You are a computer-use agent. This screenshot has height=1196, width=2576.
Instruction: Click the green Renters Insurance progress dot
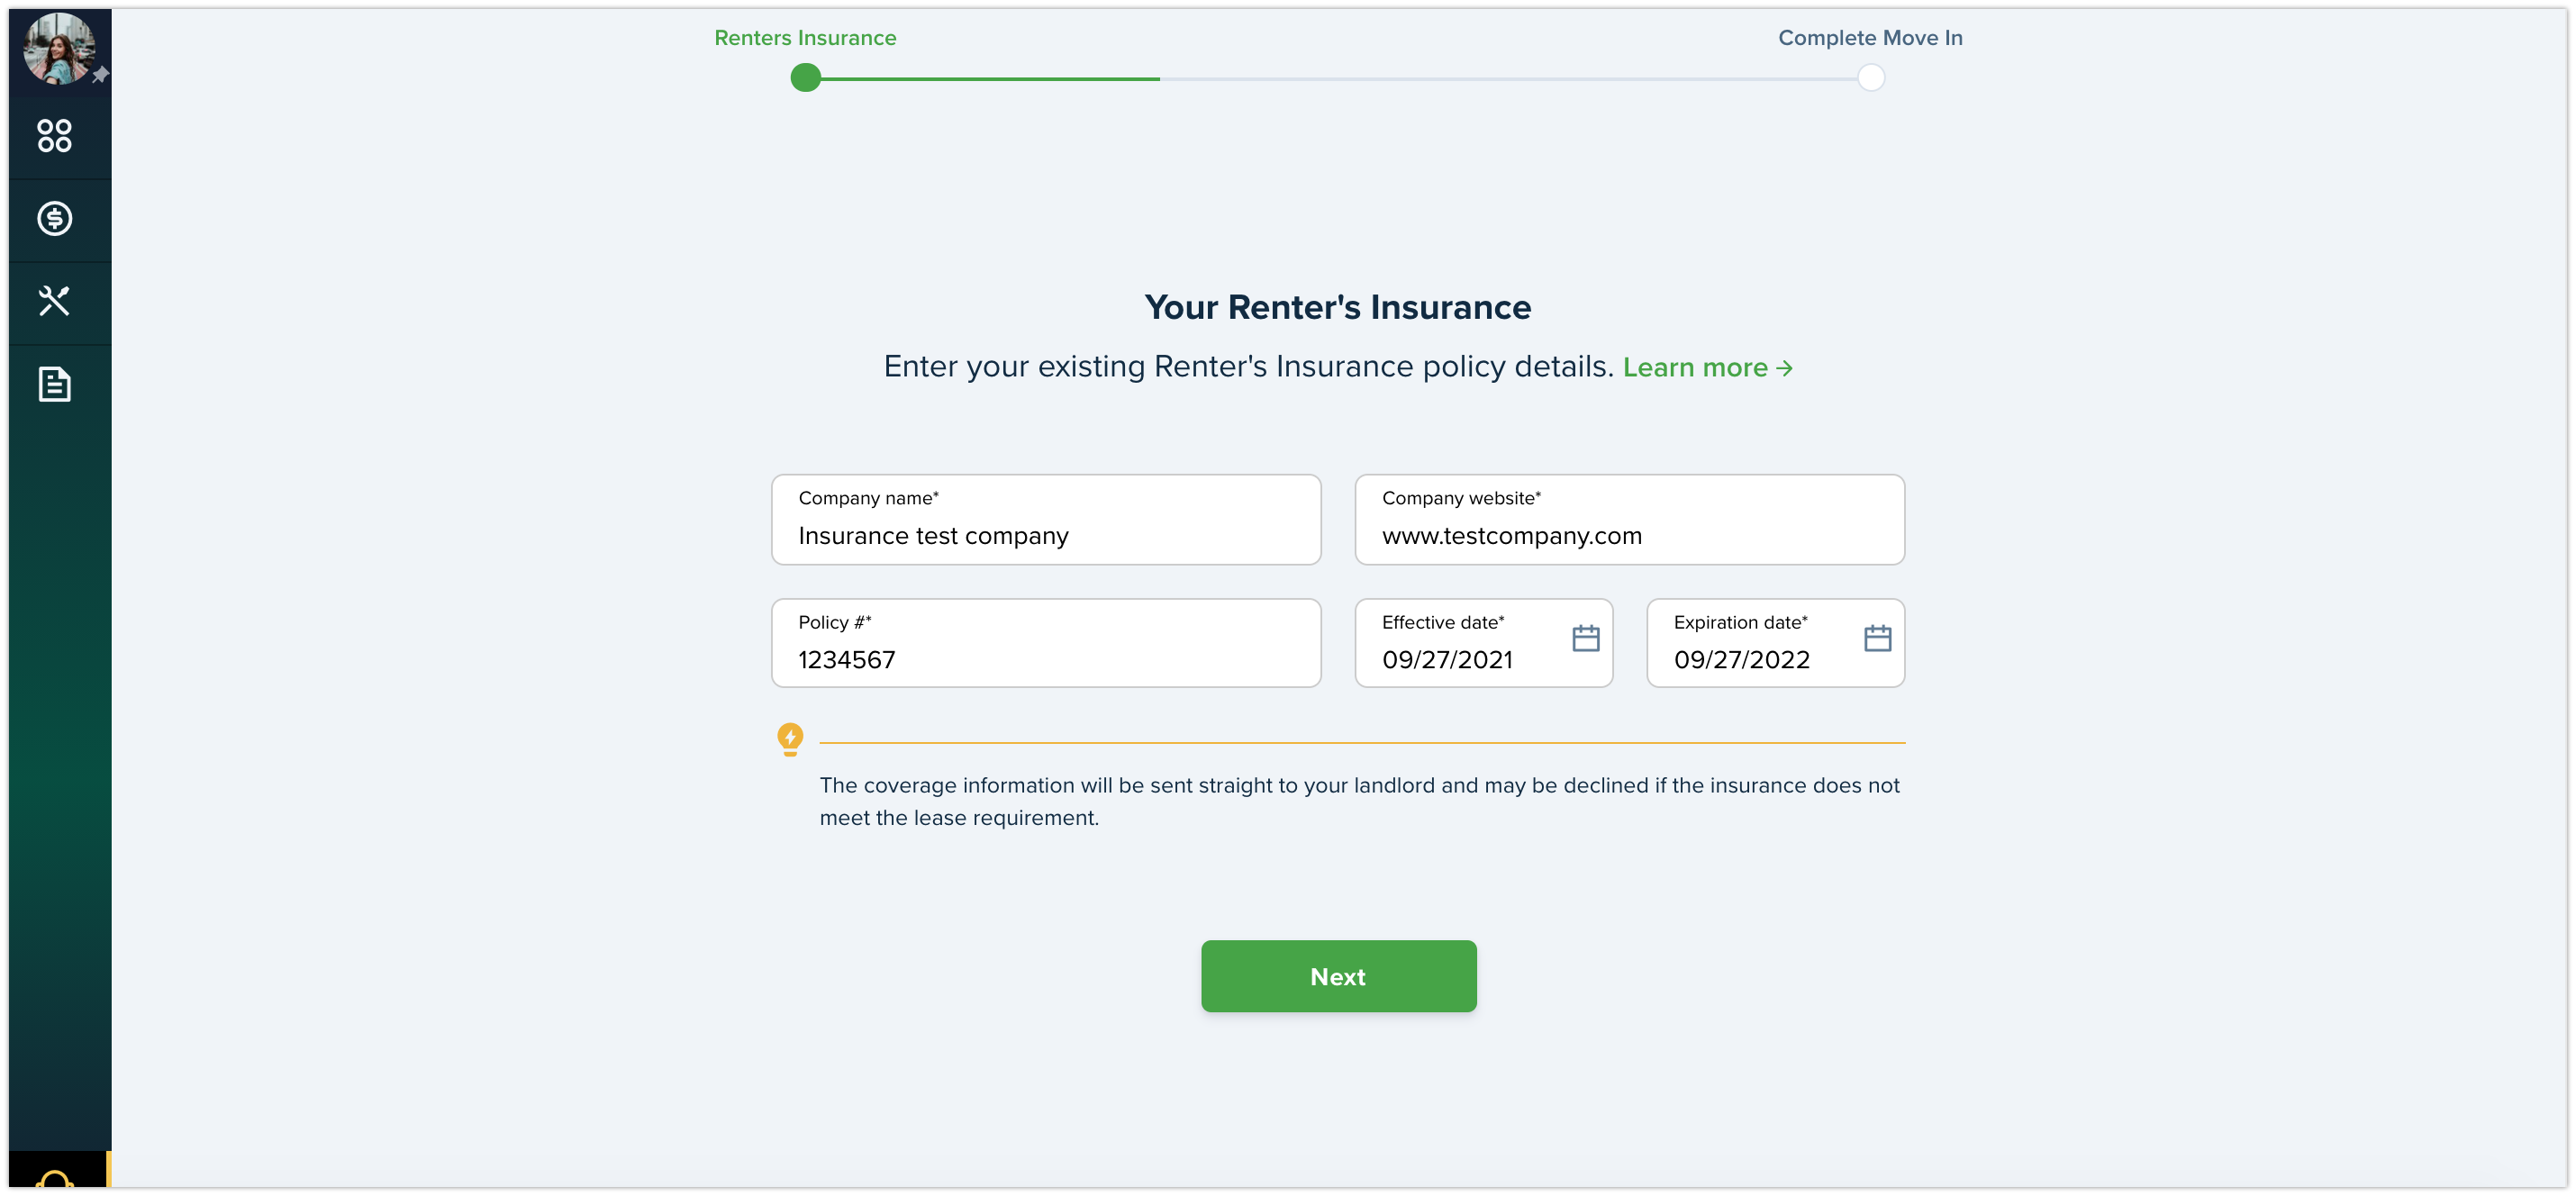805,78
